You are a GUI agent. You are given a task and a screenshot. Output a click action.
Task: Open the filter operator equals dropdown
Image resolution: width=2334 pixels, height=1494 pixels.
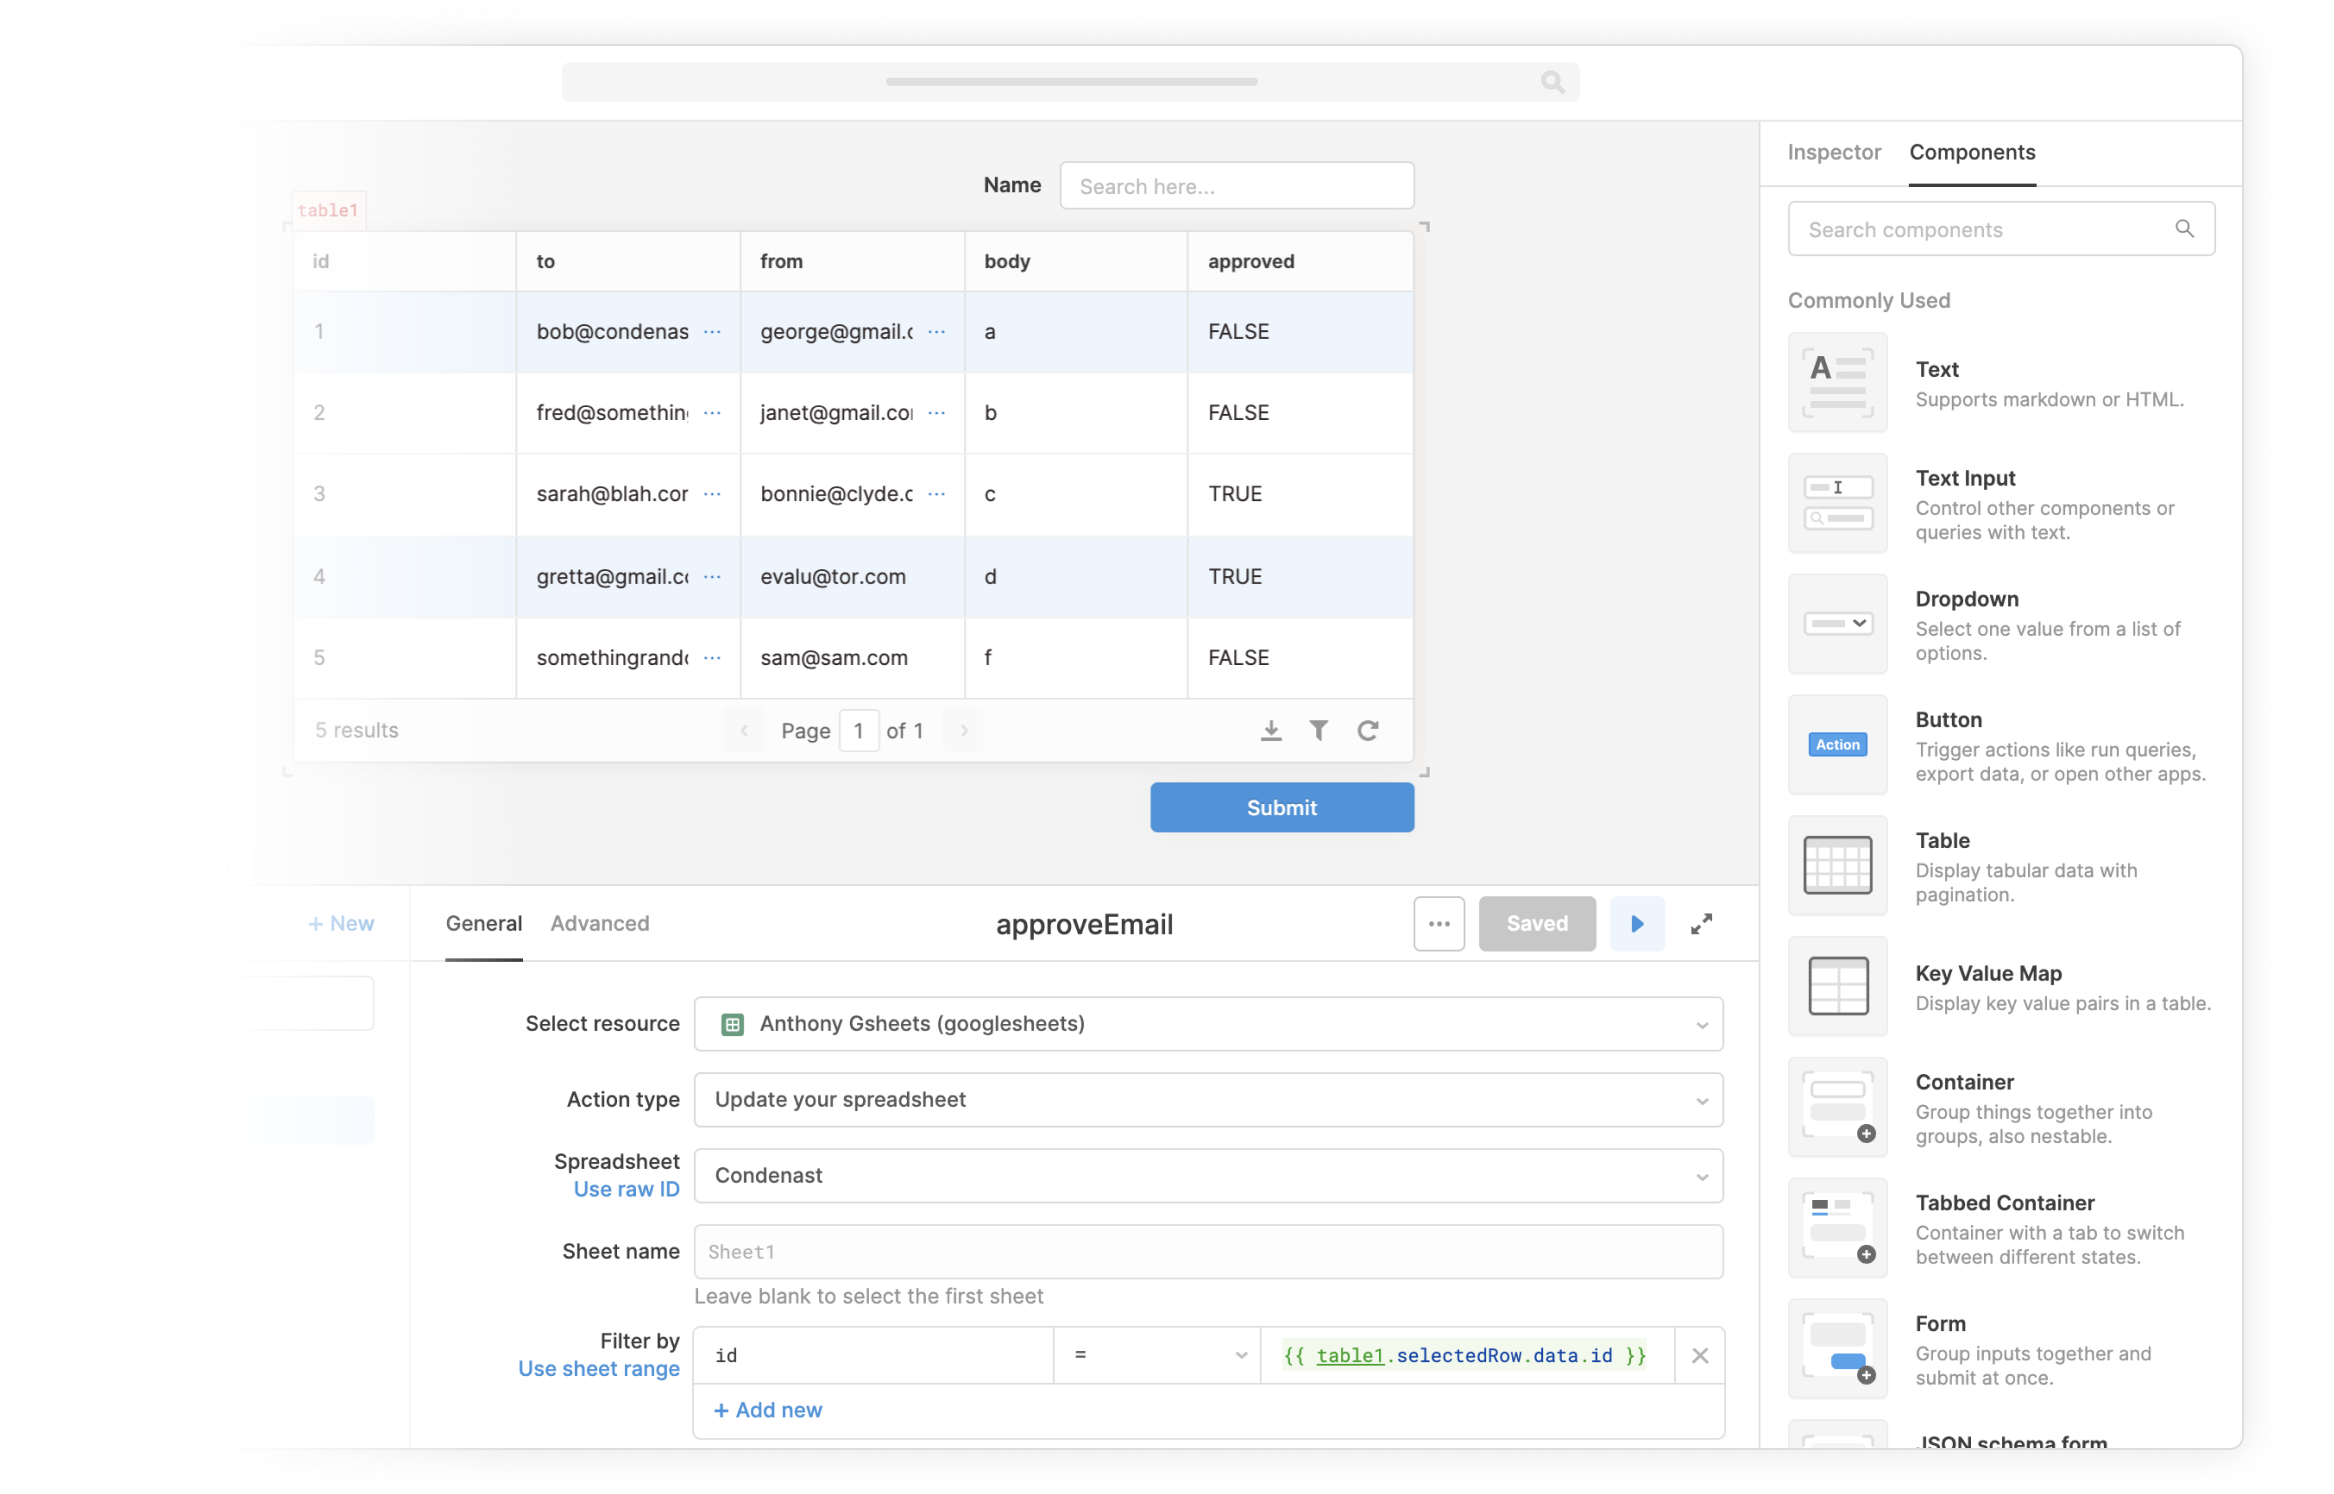(x=1158, y=1356)
